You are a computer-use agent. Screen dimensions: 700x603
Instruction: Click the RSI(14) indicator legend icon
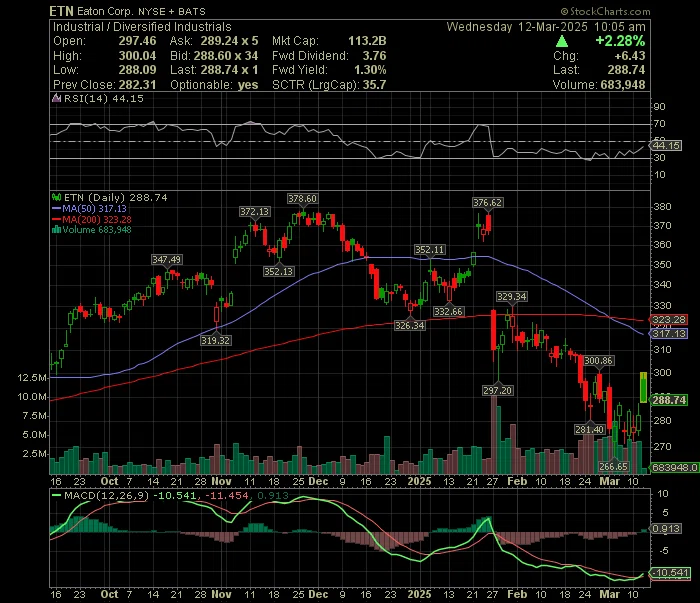coord(56,98)
